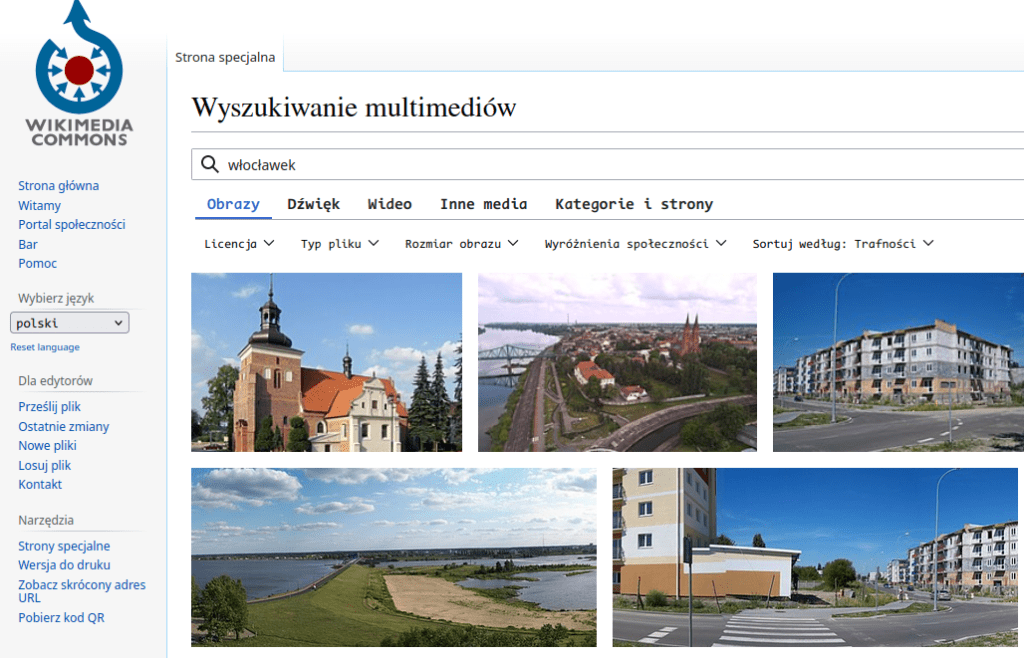Click Reset language below the language selector

pyautogui.click(x=44, y=346)
